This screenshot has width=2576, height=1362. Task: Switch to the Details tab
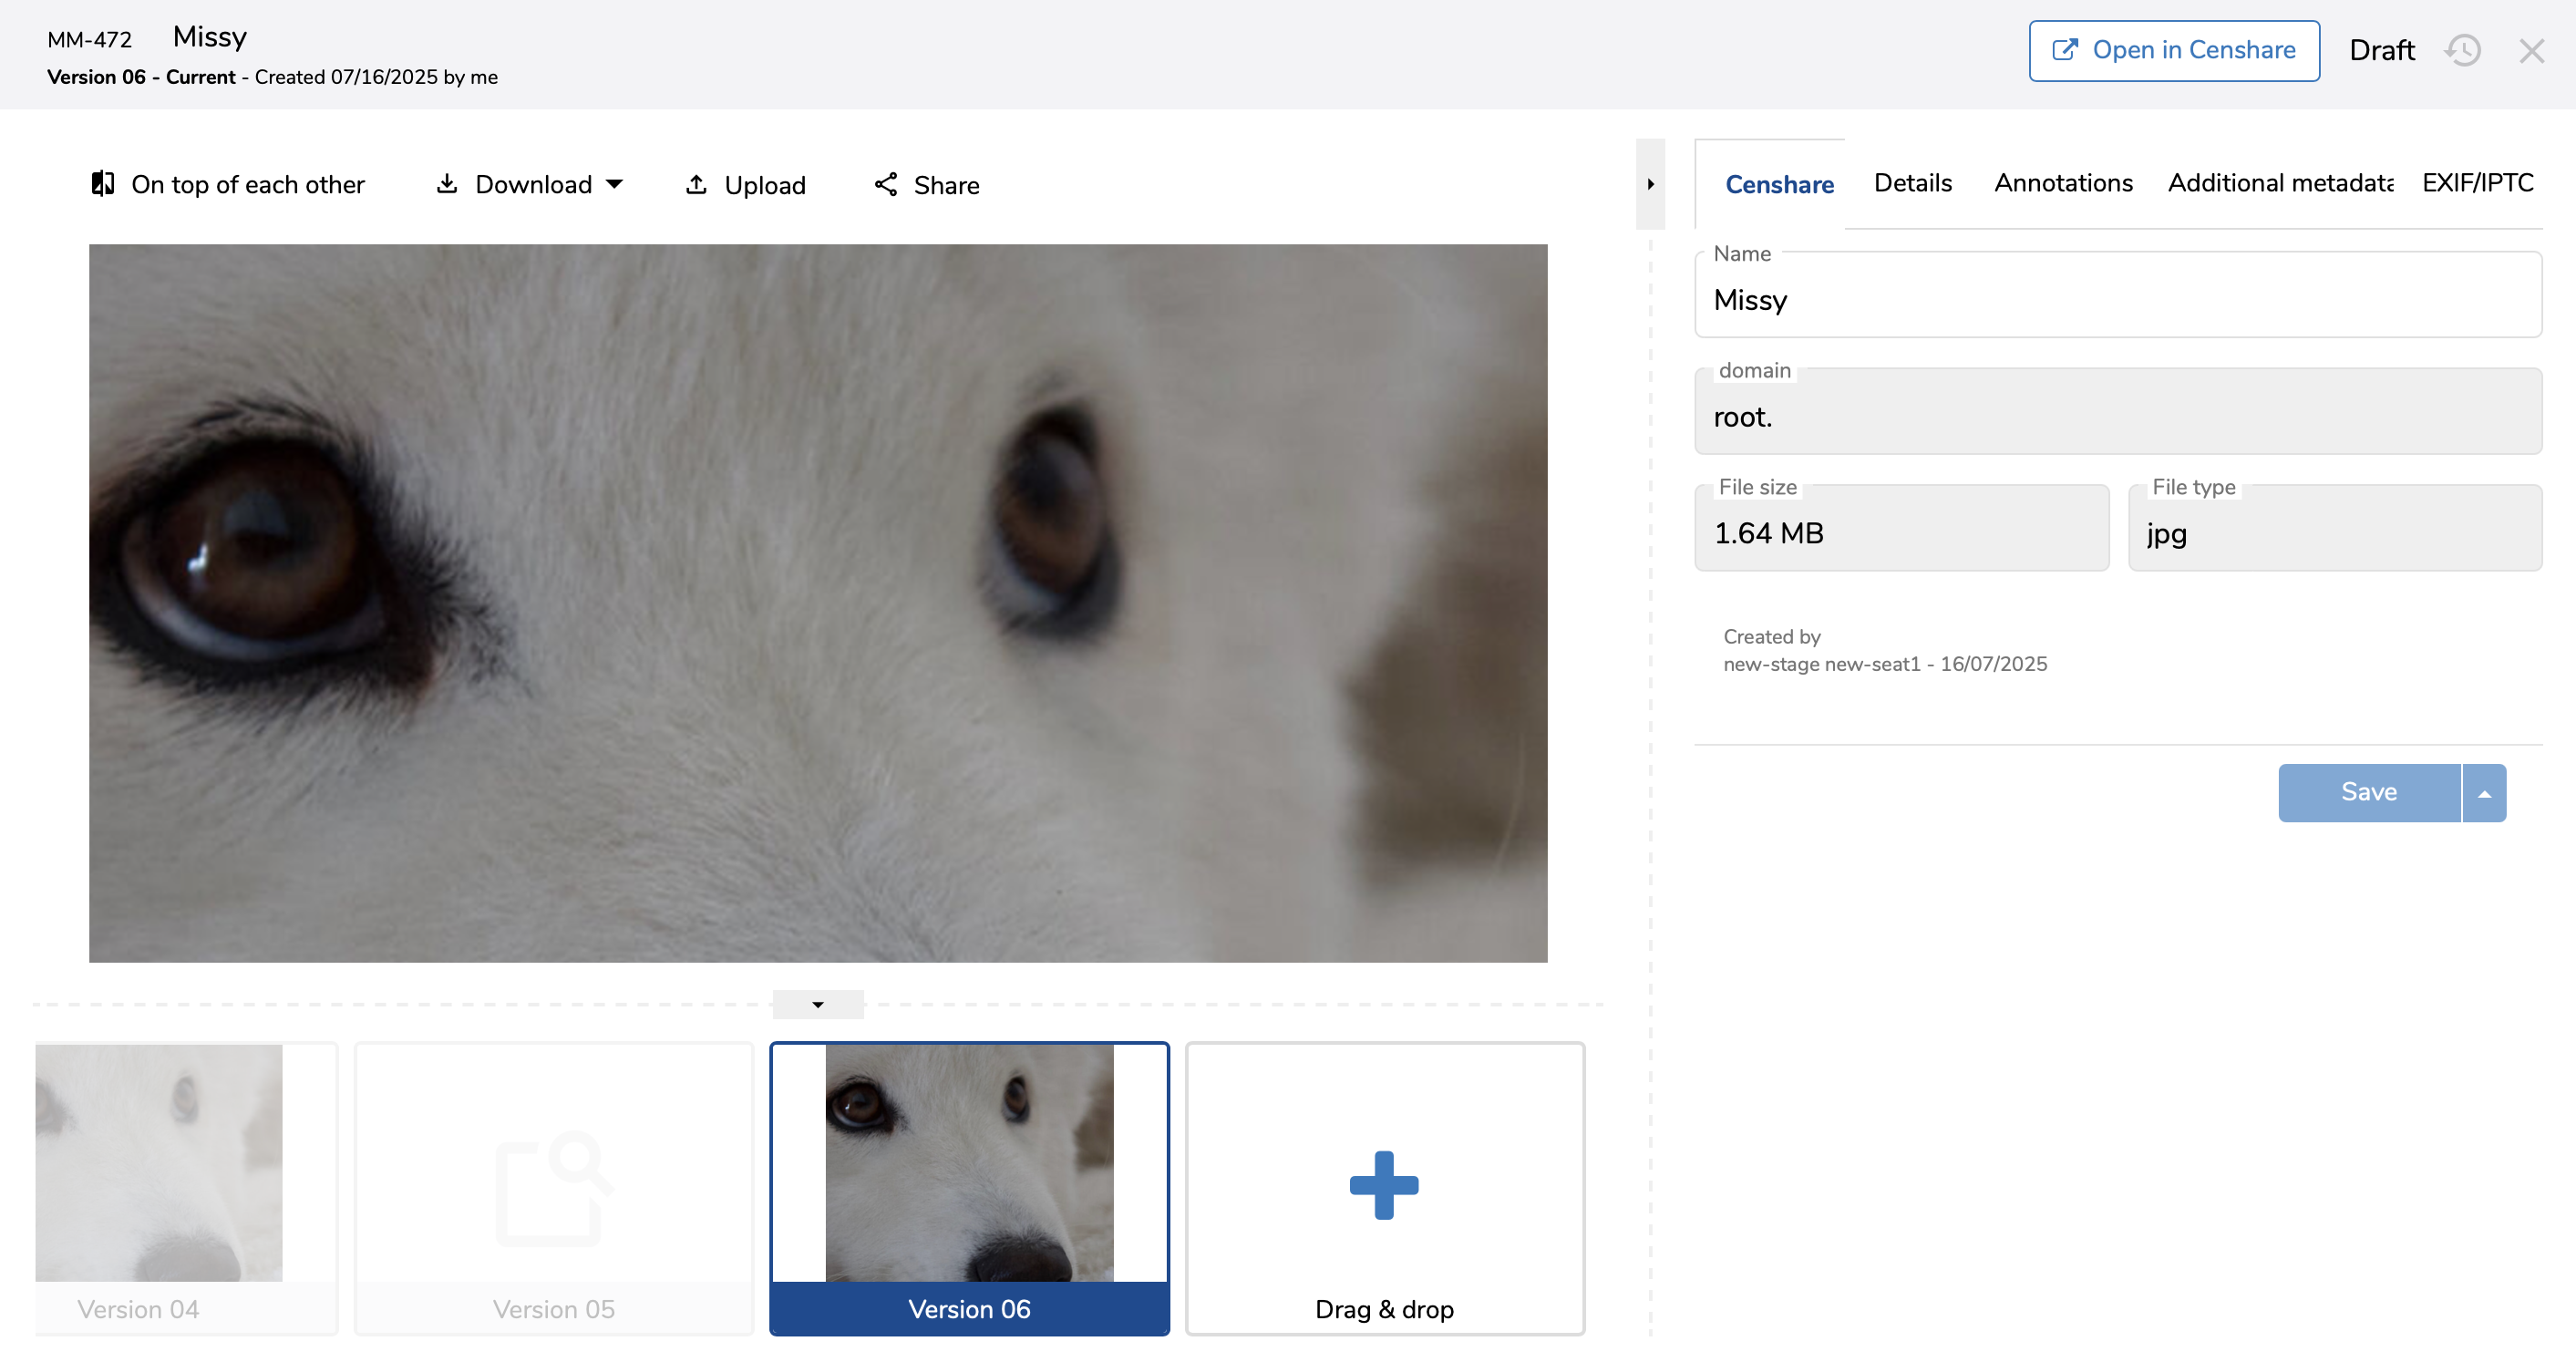point(1912,183)
